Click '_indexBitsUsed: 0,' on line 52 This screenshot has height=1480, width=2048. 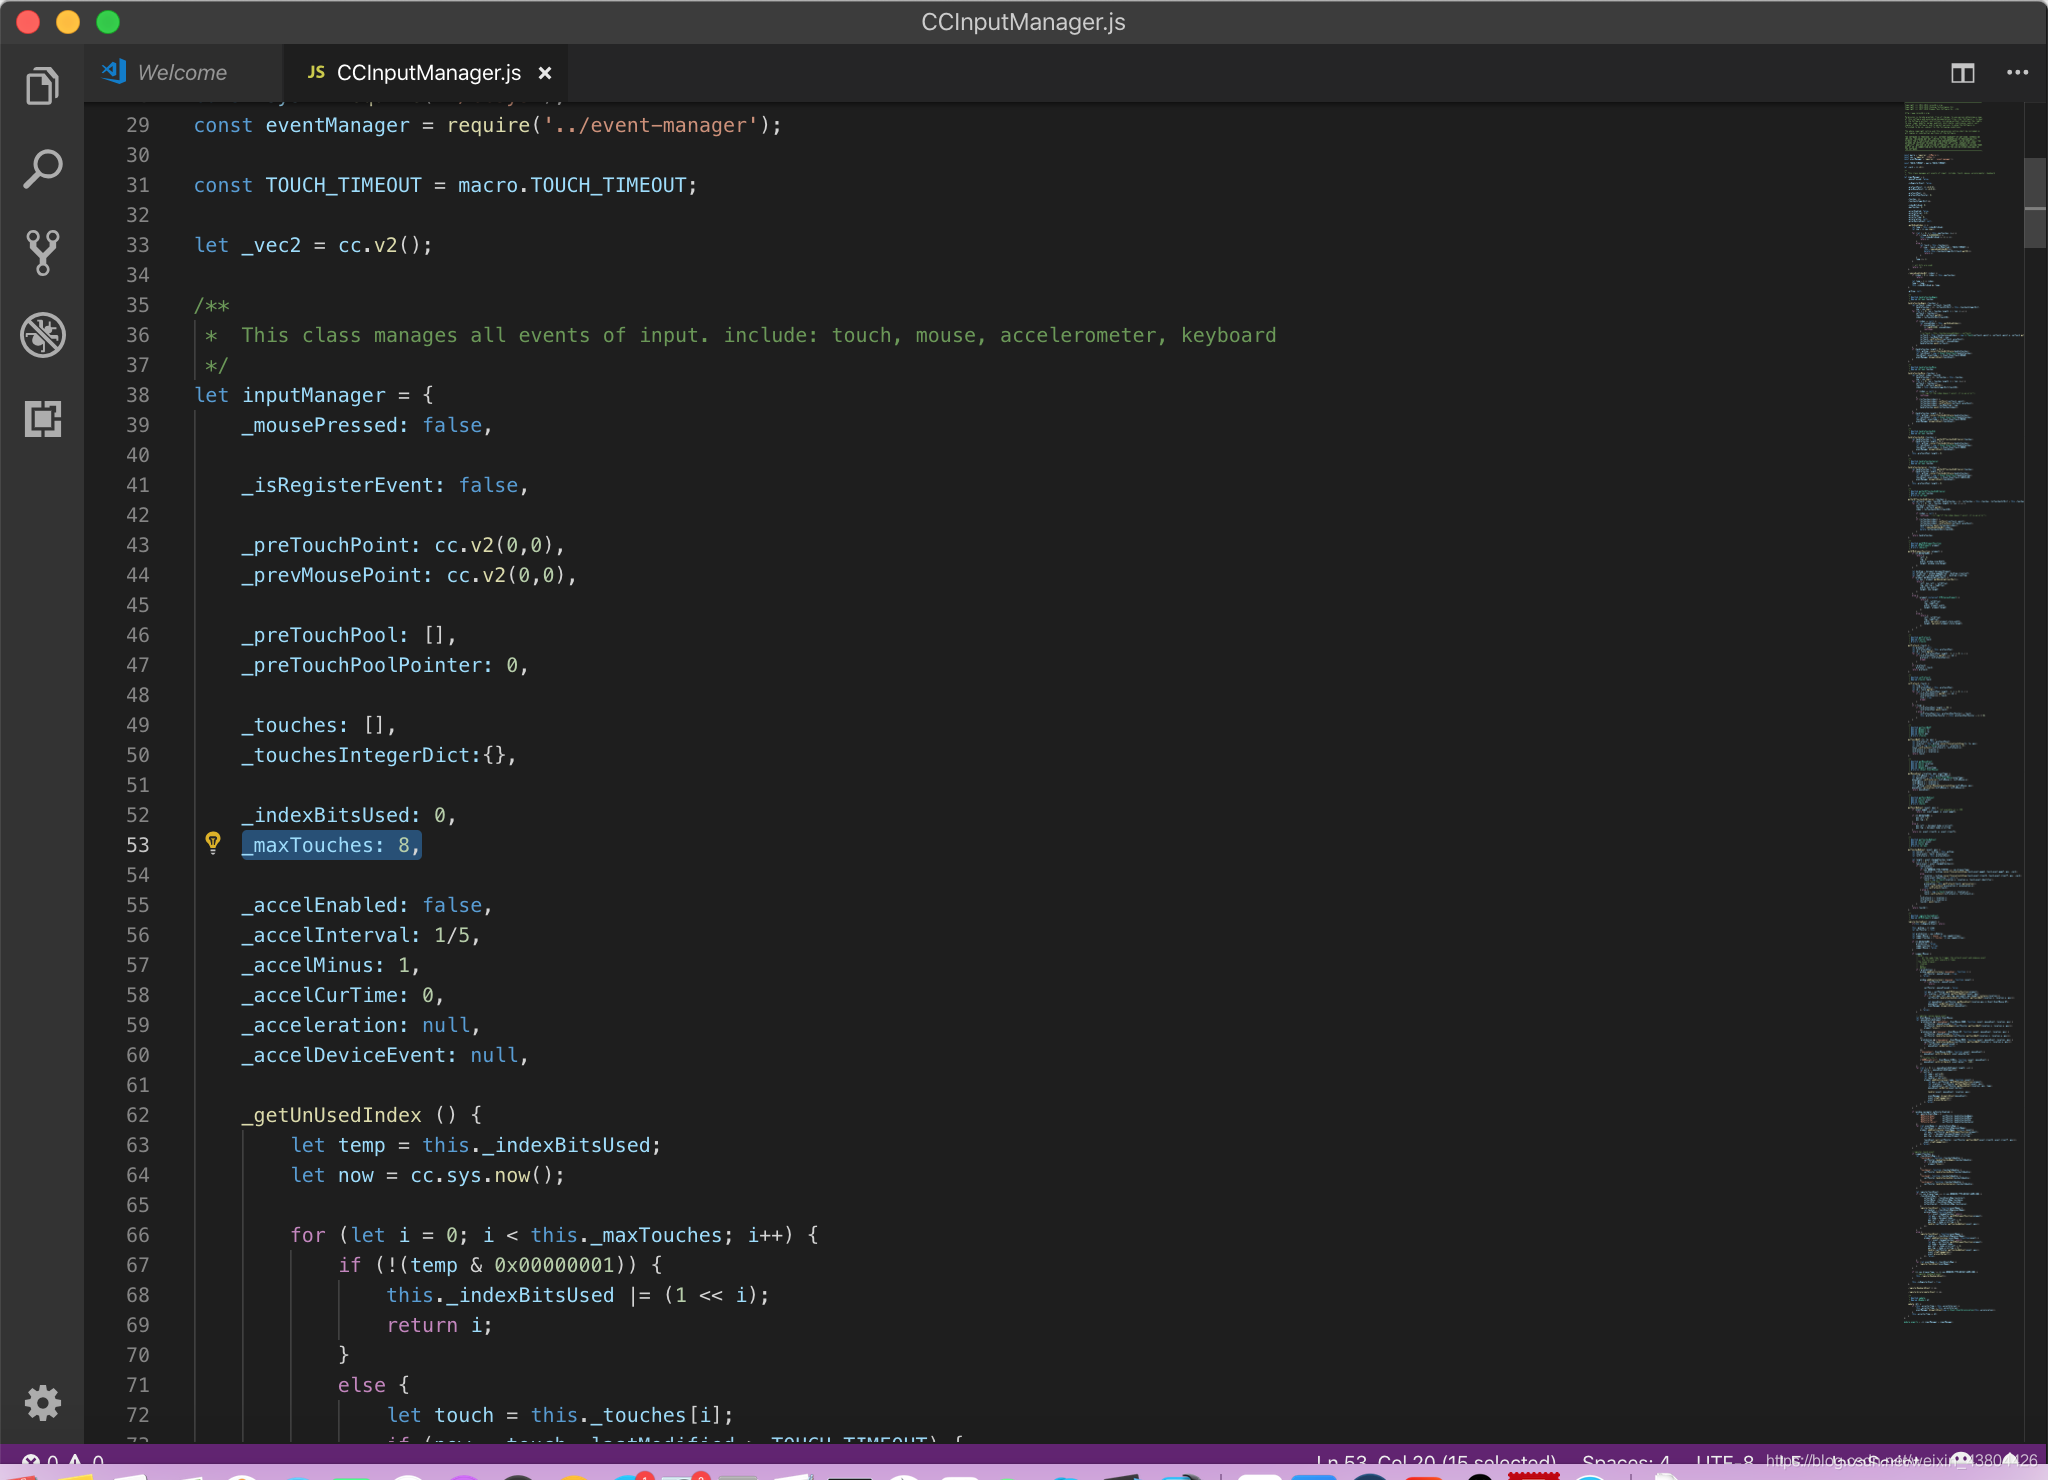(x=349, y=815)
